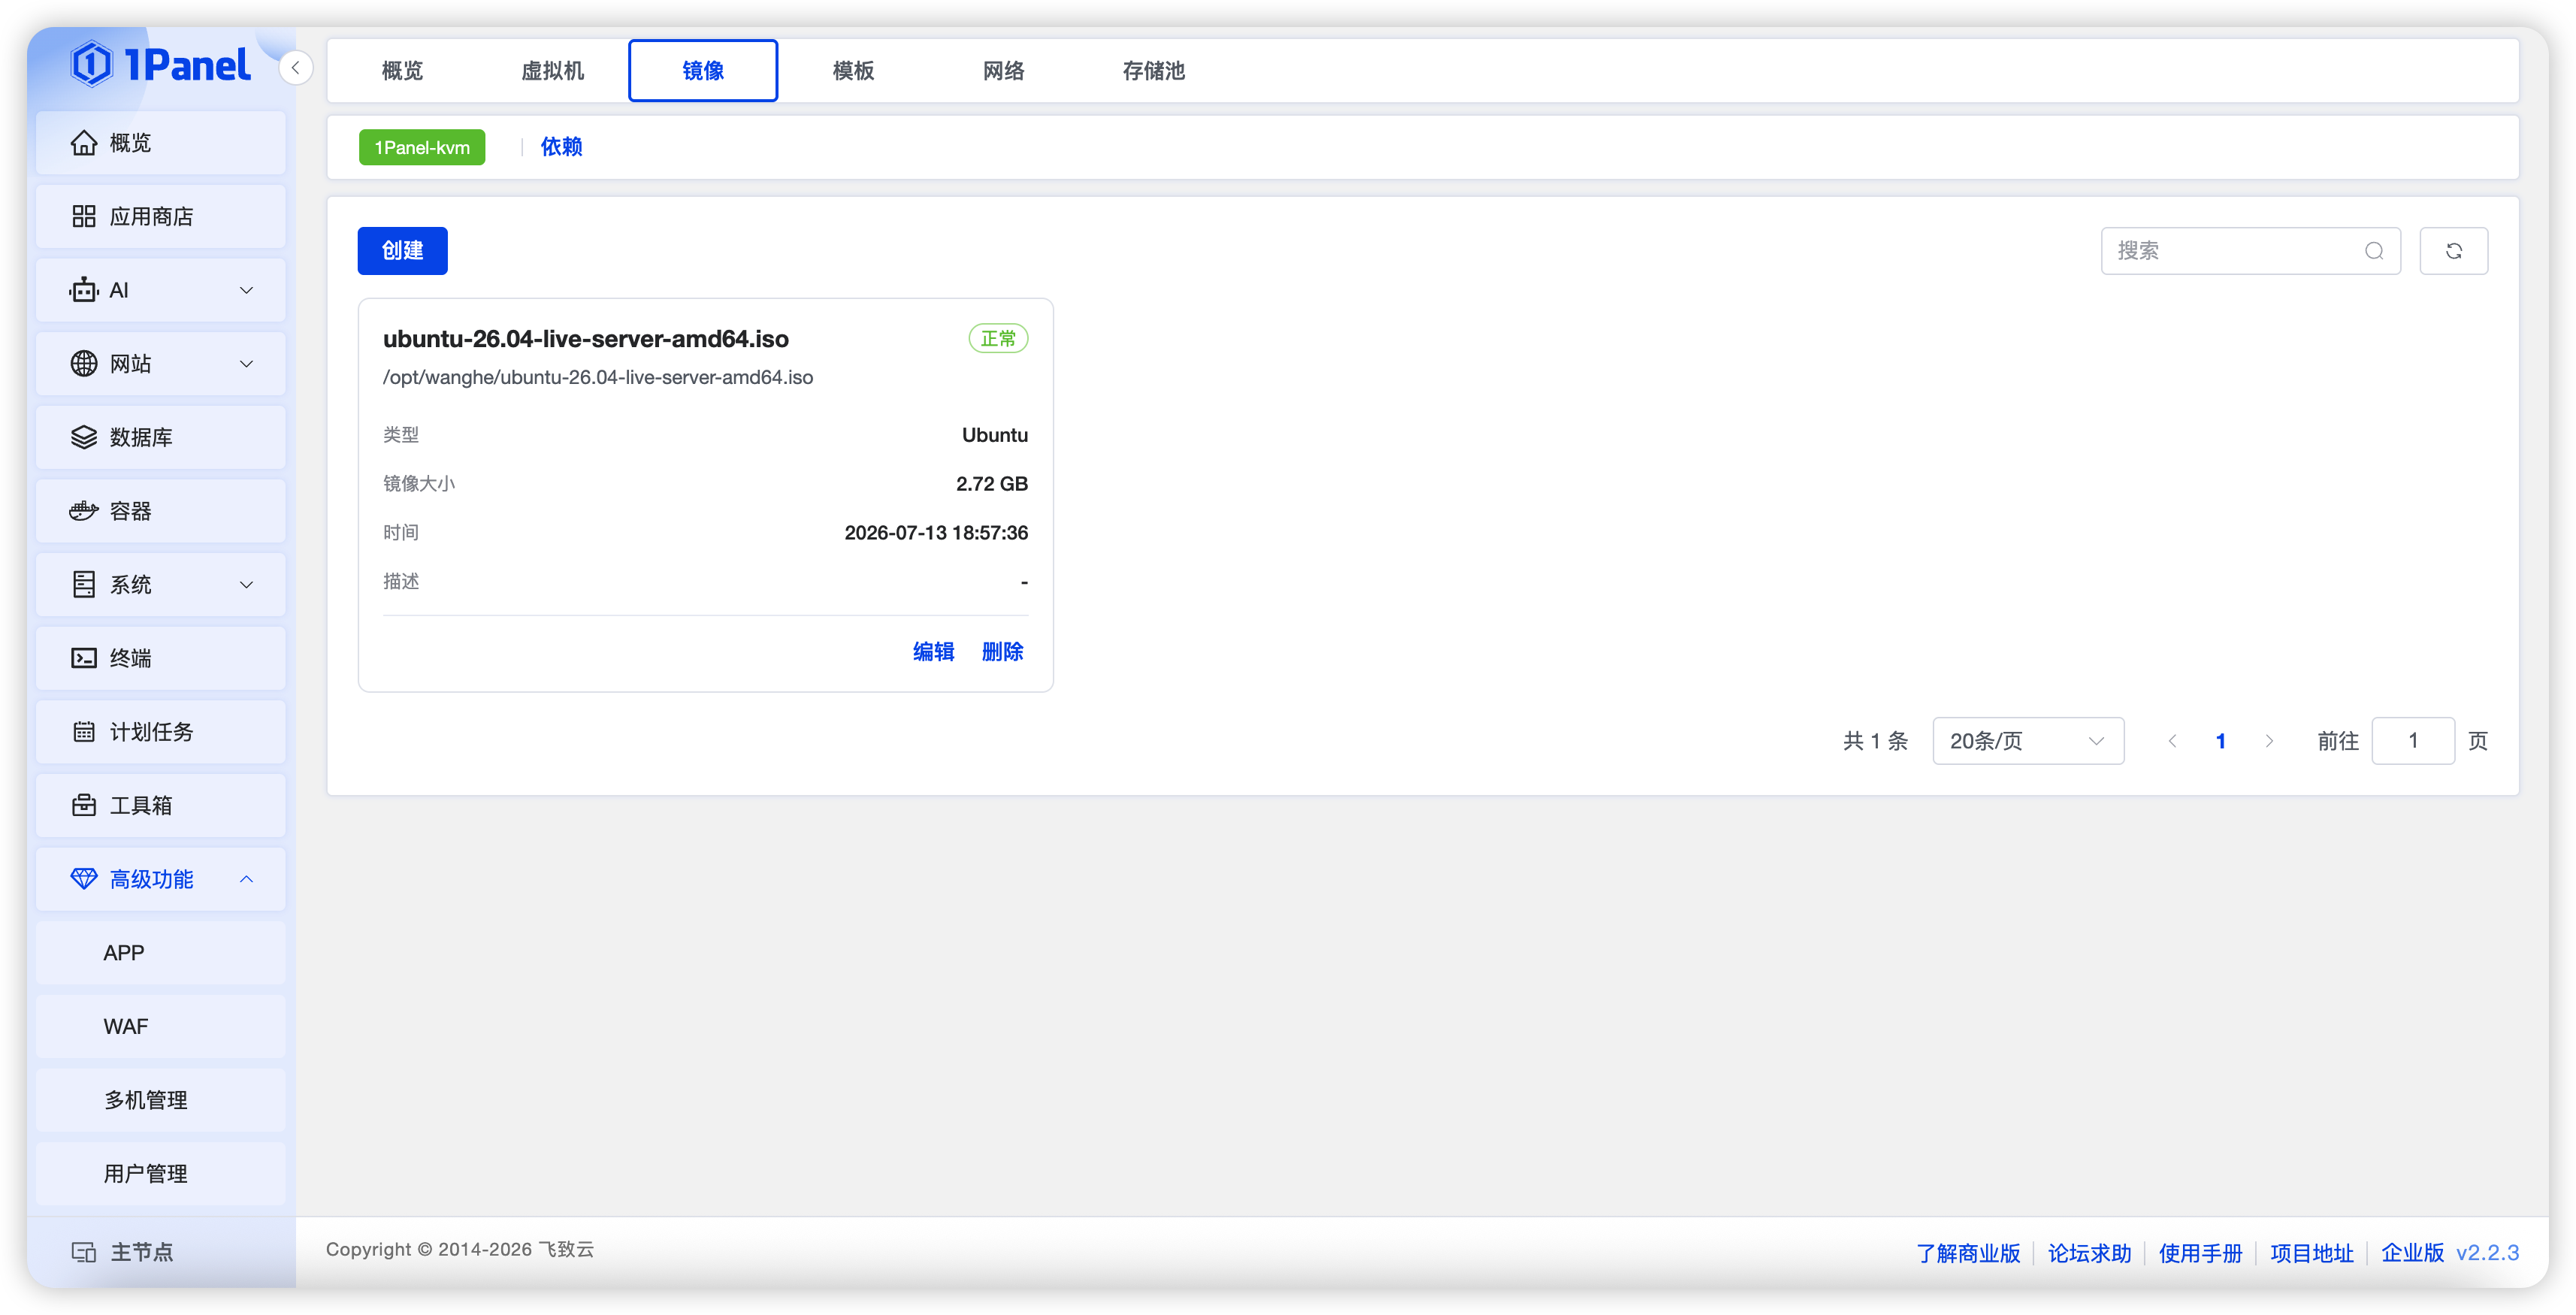Viewport: 2576px width, 1315px height.
Task: Open the 论坛求助 footer link
Action: tap(2090, 1253)
